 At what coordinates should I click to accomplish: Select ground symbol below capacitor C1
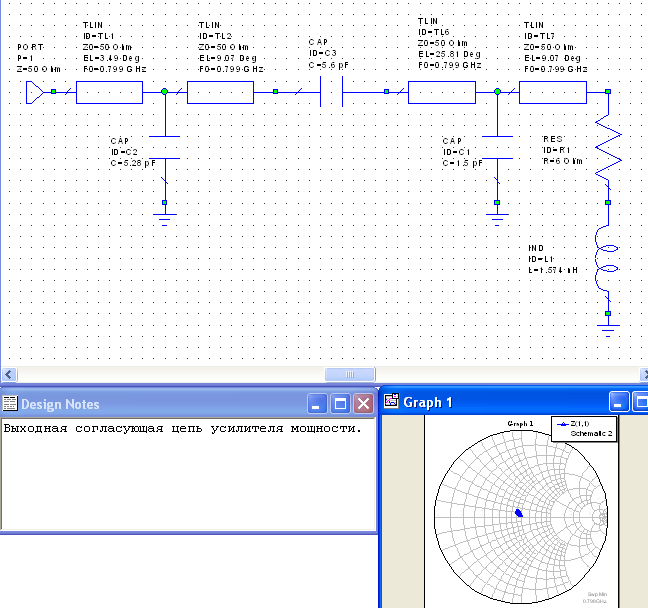(x=497, y=219)
